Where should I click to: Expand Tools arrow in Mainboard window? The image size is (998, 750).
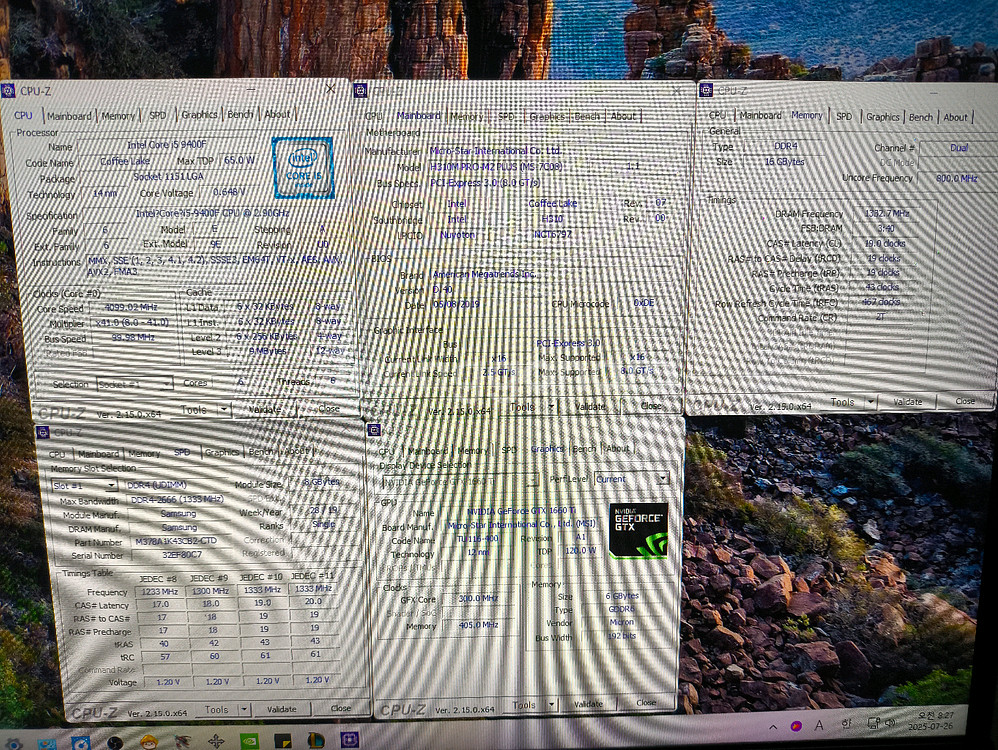pos(551,407)
